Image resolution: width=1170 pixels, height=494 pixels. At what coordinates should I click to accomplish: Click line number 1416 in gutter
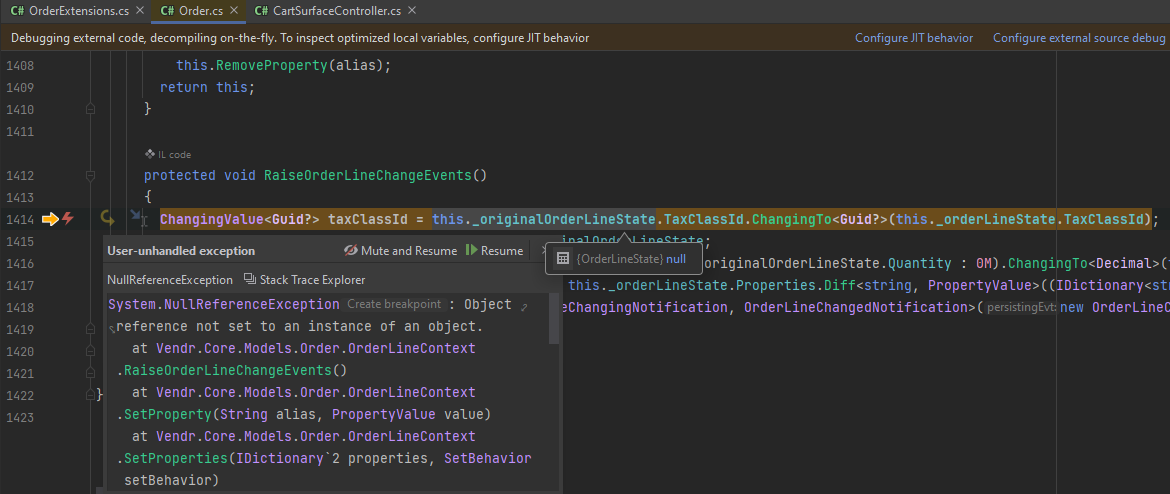20,263
